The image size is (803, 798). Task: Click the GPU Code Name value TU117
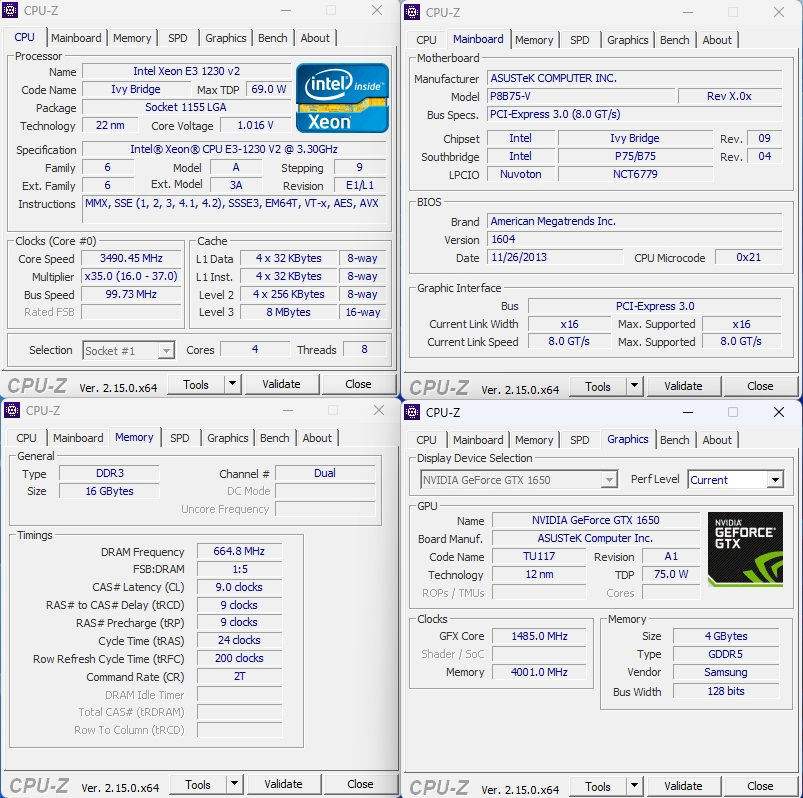click(x=539, y=556)
